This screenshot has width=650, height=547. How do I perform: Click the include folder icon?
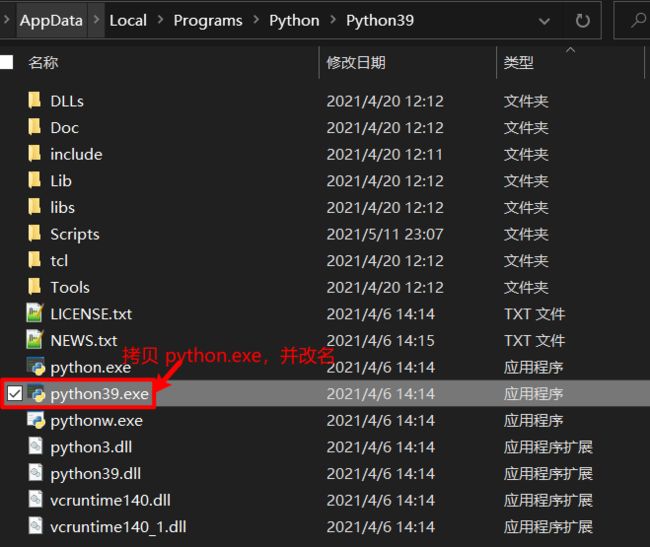(34, 154)
